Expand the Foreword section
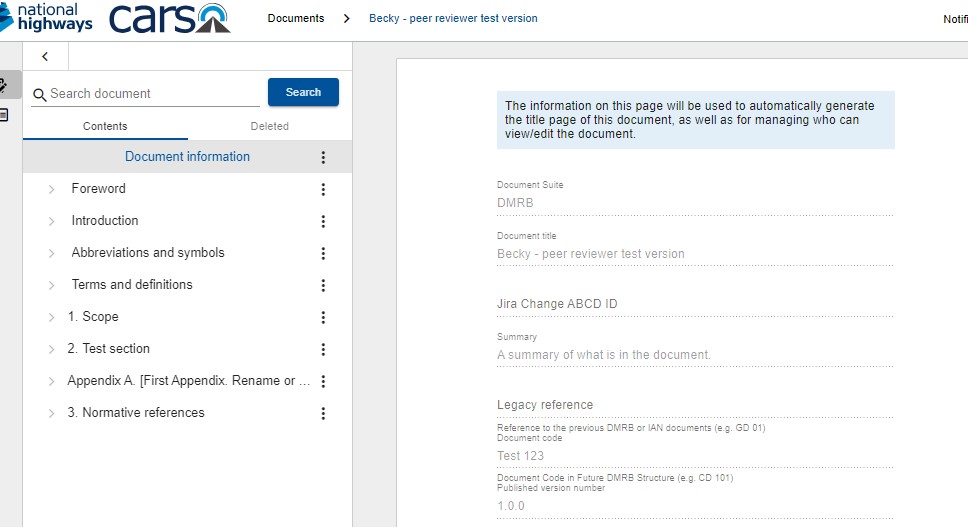 [52, 189]
